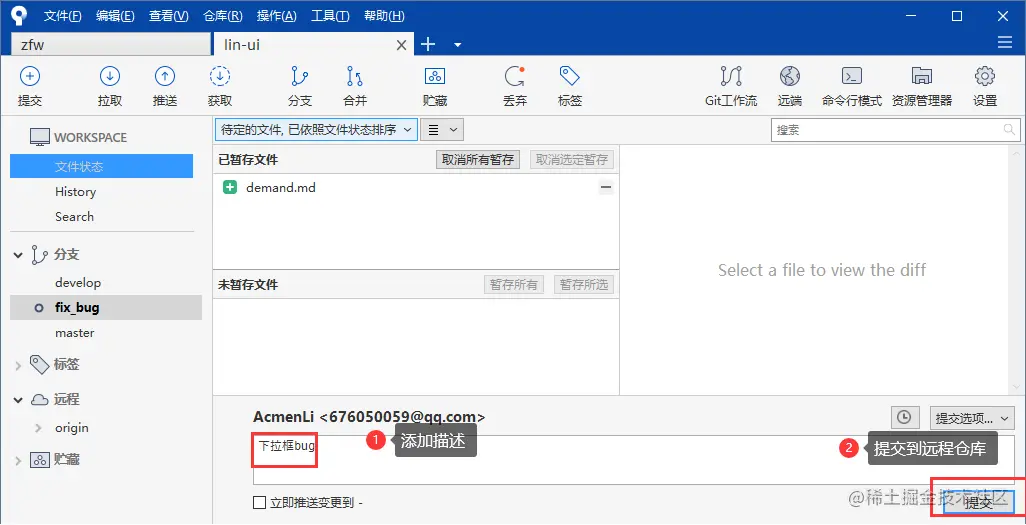1026x525 pixels.
Task: Click the green added-file icon of demand.md
Action: (x=230, y=188)
